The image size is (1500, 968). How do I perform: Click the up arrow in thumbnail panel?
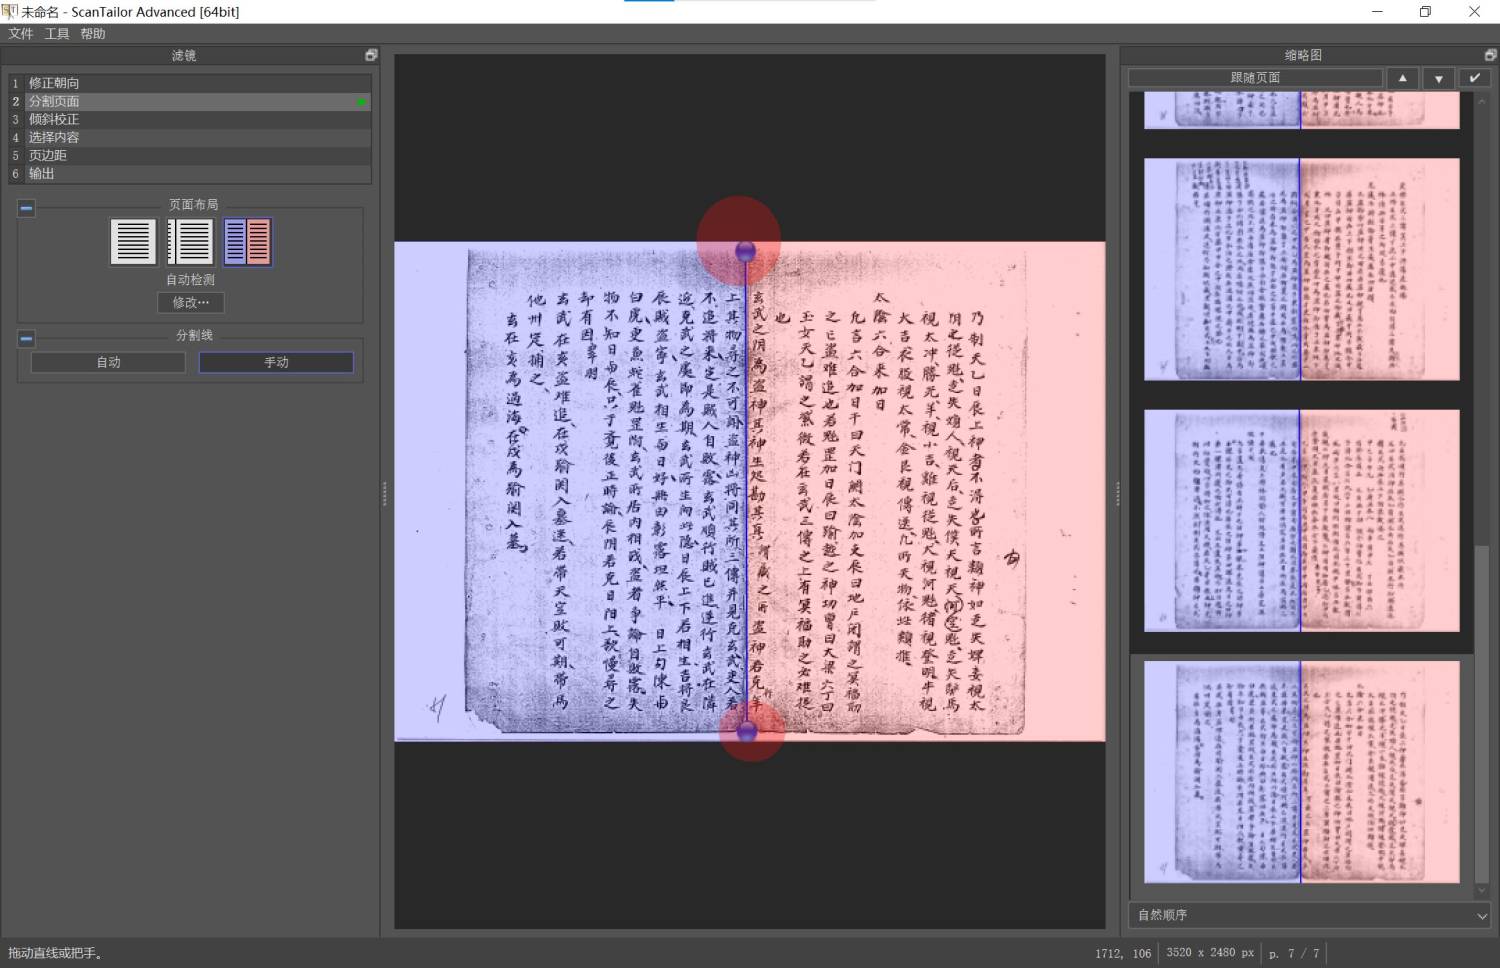click(1402, 78)
